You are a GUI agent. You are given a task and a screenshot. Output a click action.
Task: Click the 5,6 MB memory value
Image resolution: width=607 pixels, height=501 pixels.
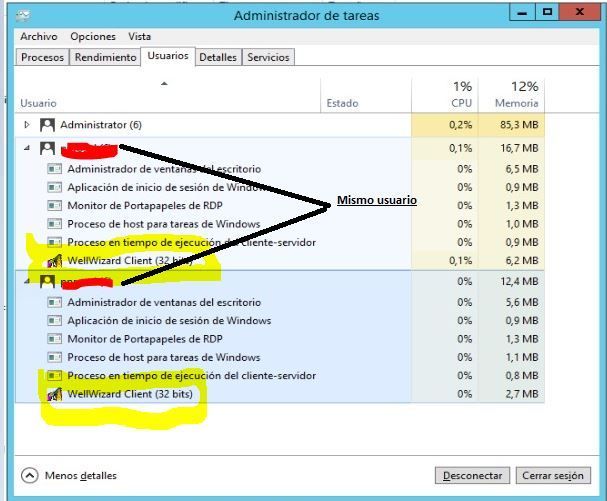(x=522, y=302)
